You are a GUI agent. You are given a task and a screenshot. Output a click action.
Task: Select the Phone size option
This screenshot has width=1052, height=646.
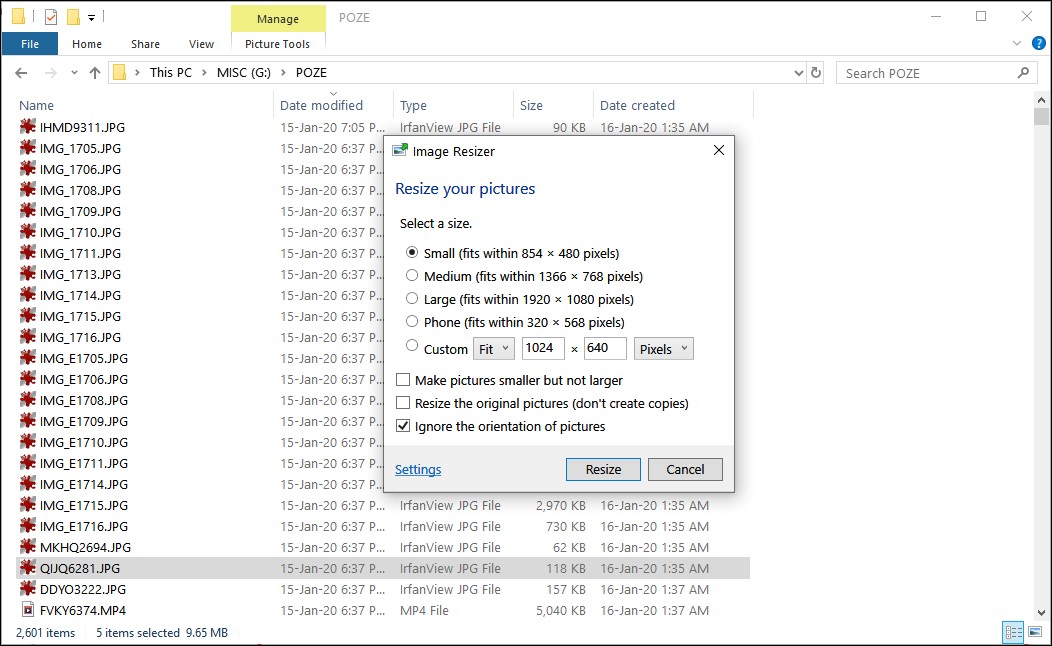point(413,322)
